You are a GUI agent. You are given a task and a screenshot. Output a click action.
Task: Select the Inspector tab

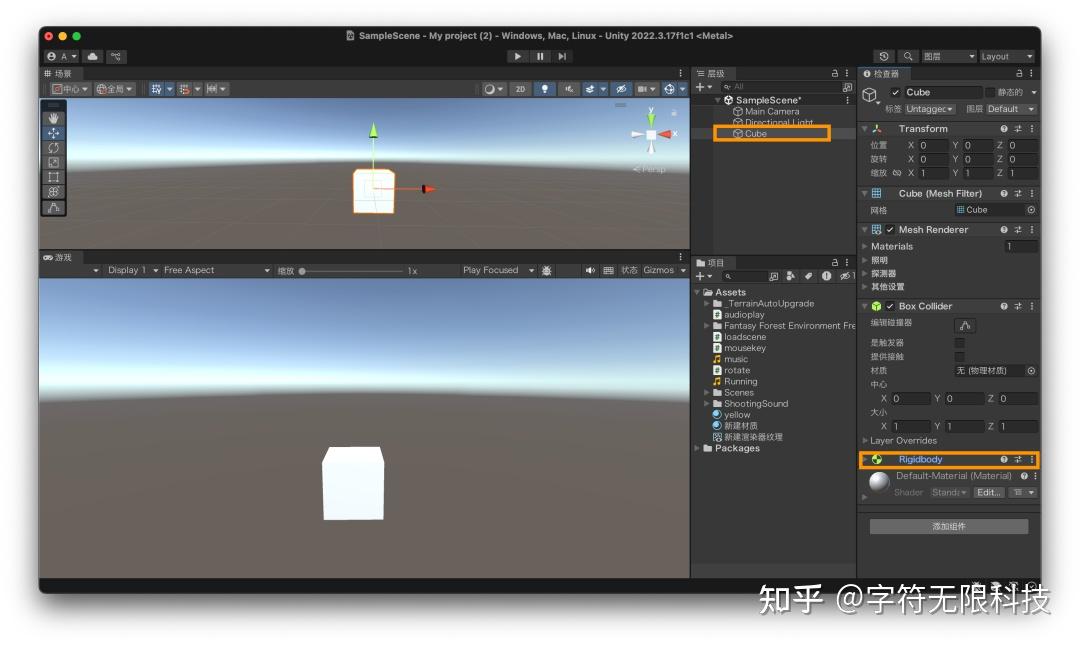882,74
